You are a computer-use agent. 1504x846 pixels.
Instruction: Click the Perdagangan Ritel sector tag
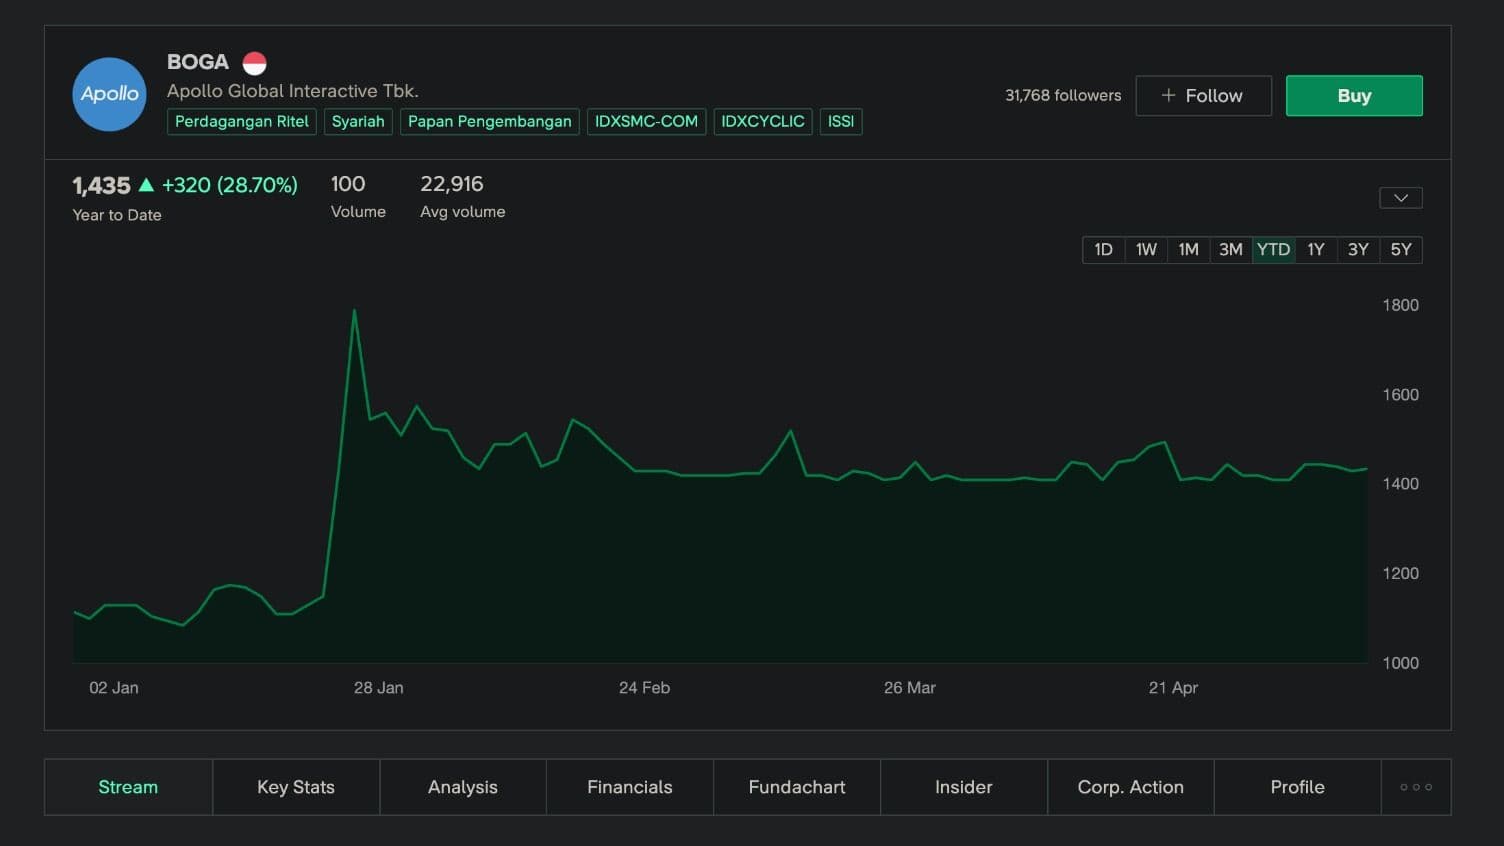[x=242, y=122]
